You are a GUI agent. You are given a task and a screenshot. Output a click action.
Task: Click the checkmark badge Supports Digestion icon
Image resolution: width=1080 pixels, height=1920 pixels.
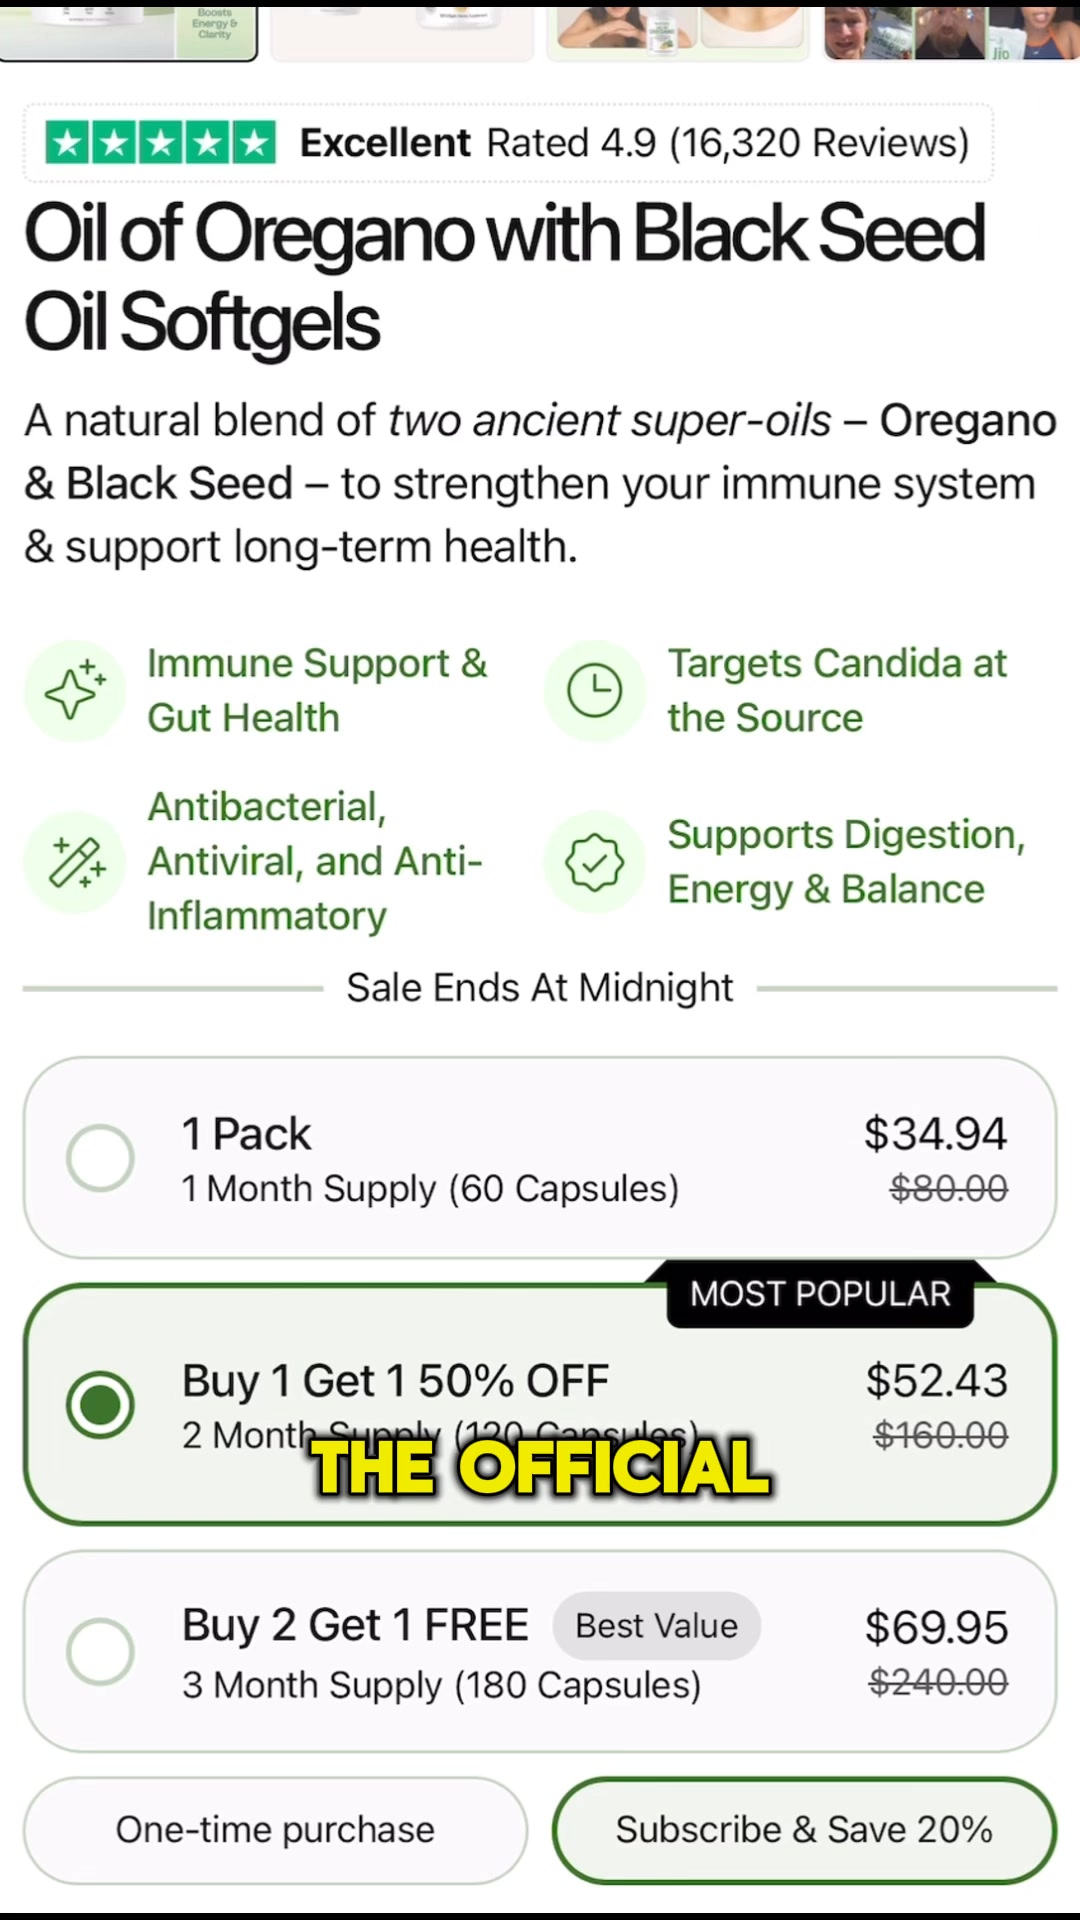tap(595, 862)
